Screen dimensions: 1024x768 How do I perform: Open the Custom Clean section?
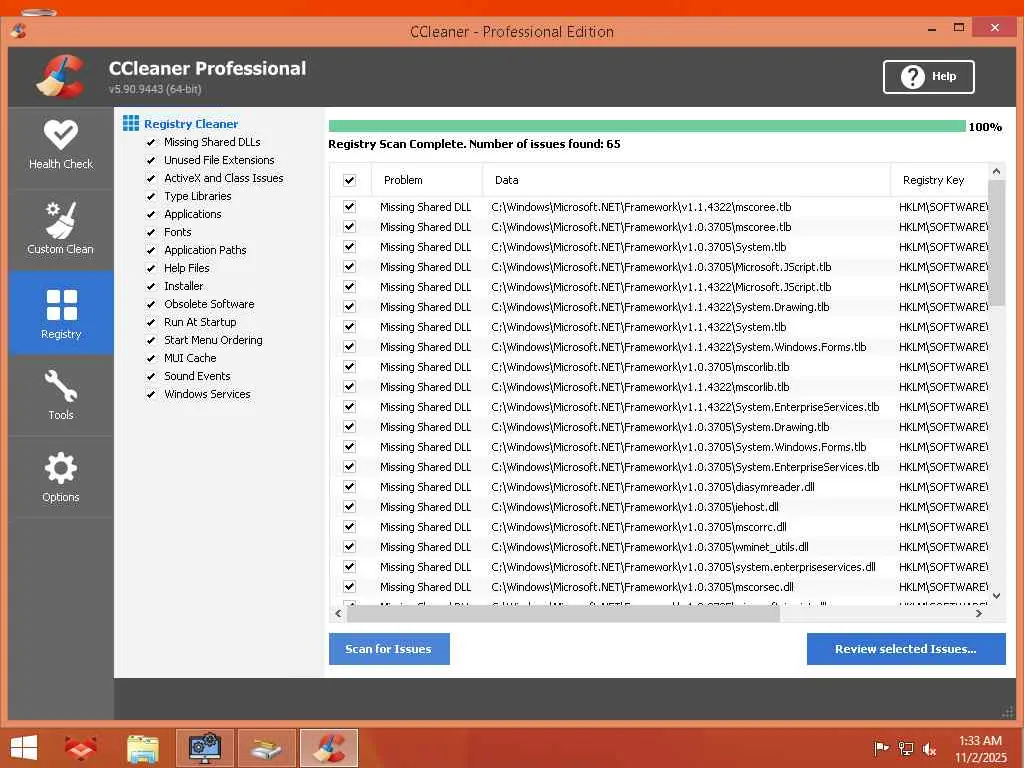click(61, 229)
